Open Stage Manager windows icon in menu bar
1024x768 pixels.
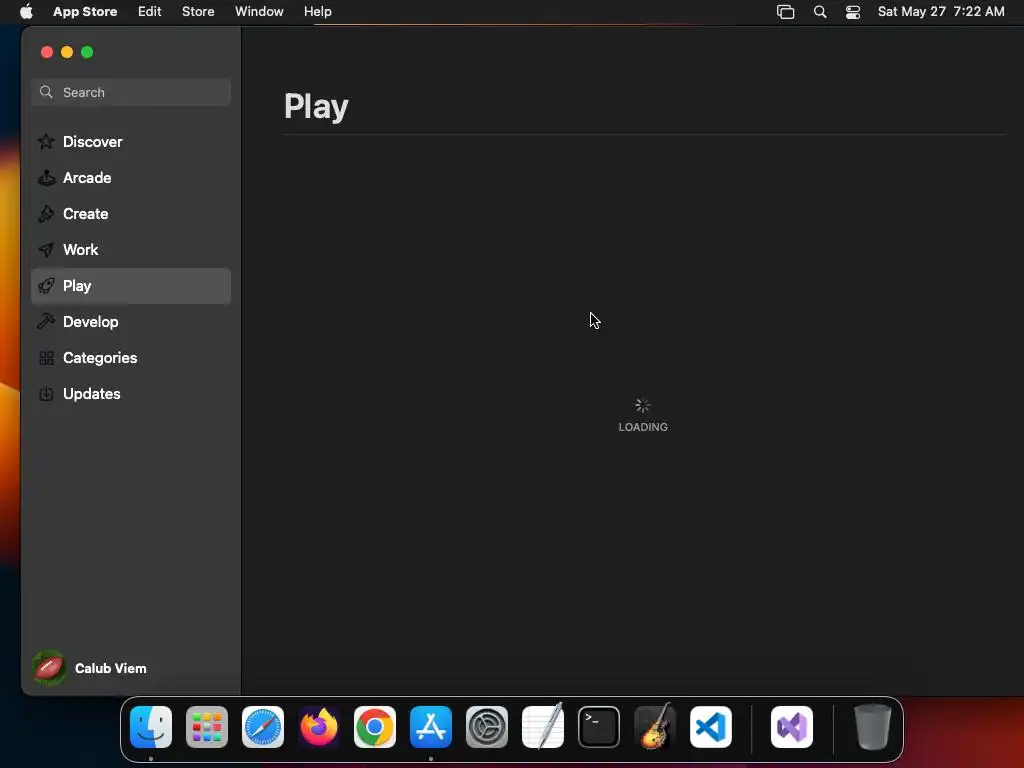click(x=786, y=12)
